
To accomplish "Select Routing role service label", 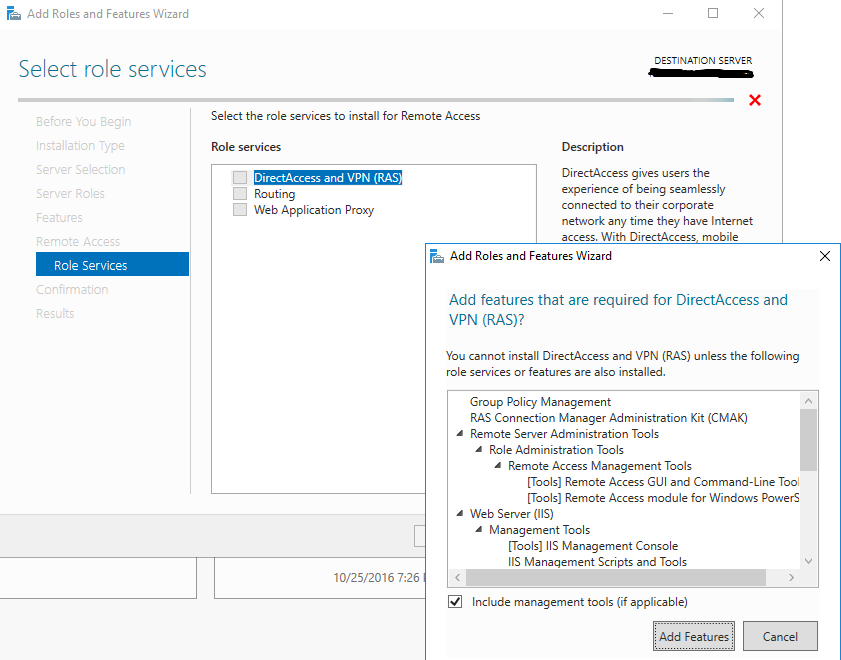I will tap(275, 194).
